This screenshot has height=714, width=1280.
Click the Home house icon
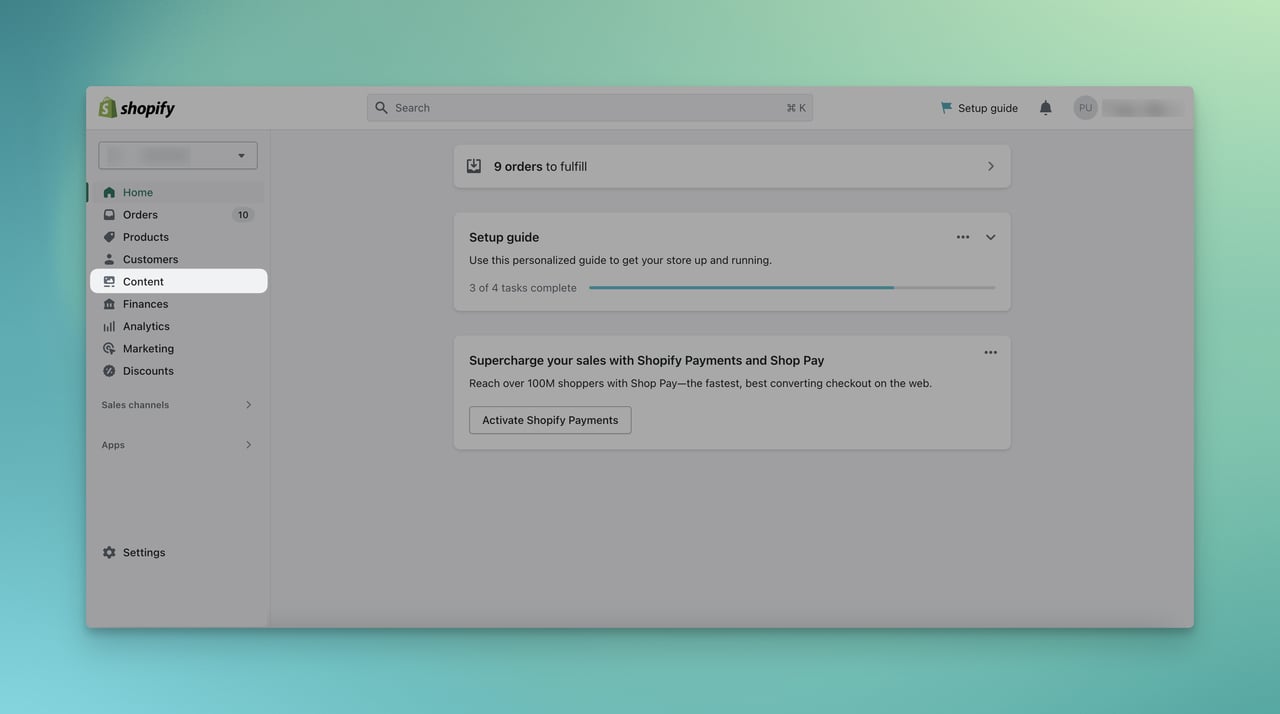click(109, 192)
